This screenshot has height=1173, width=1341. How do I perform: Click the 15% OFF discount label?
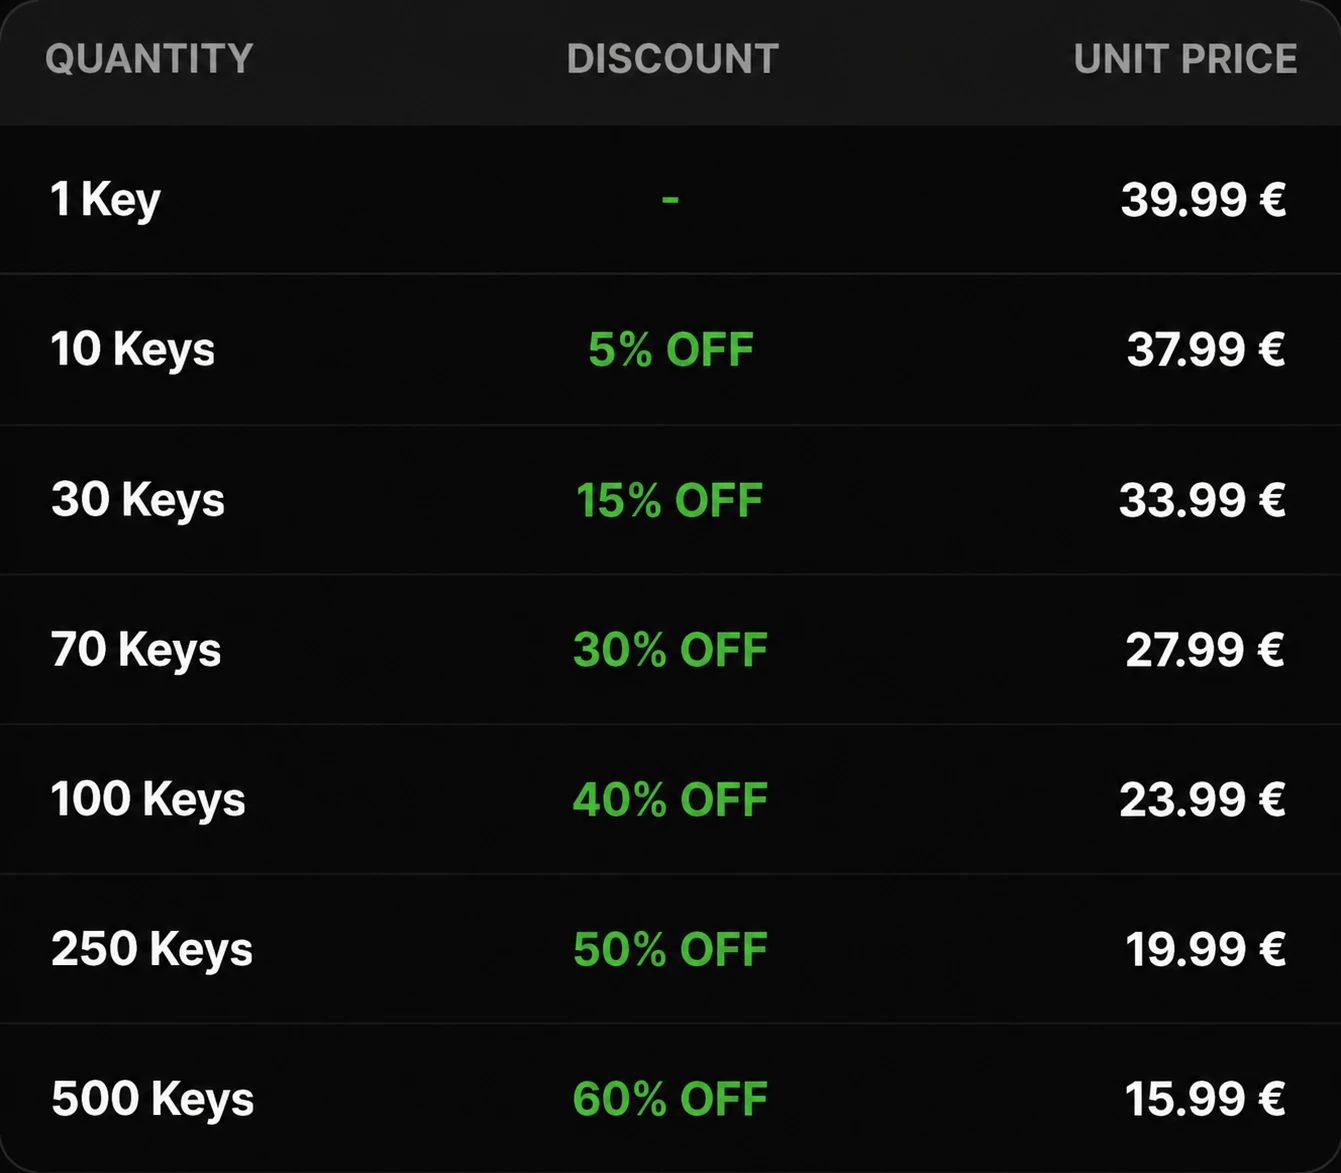point(670,500)
